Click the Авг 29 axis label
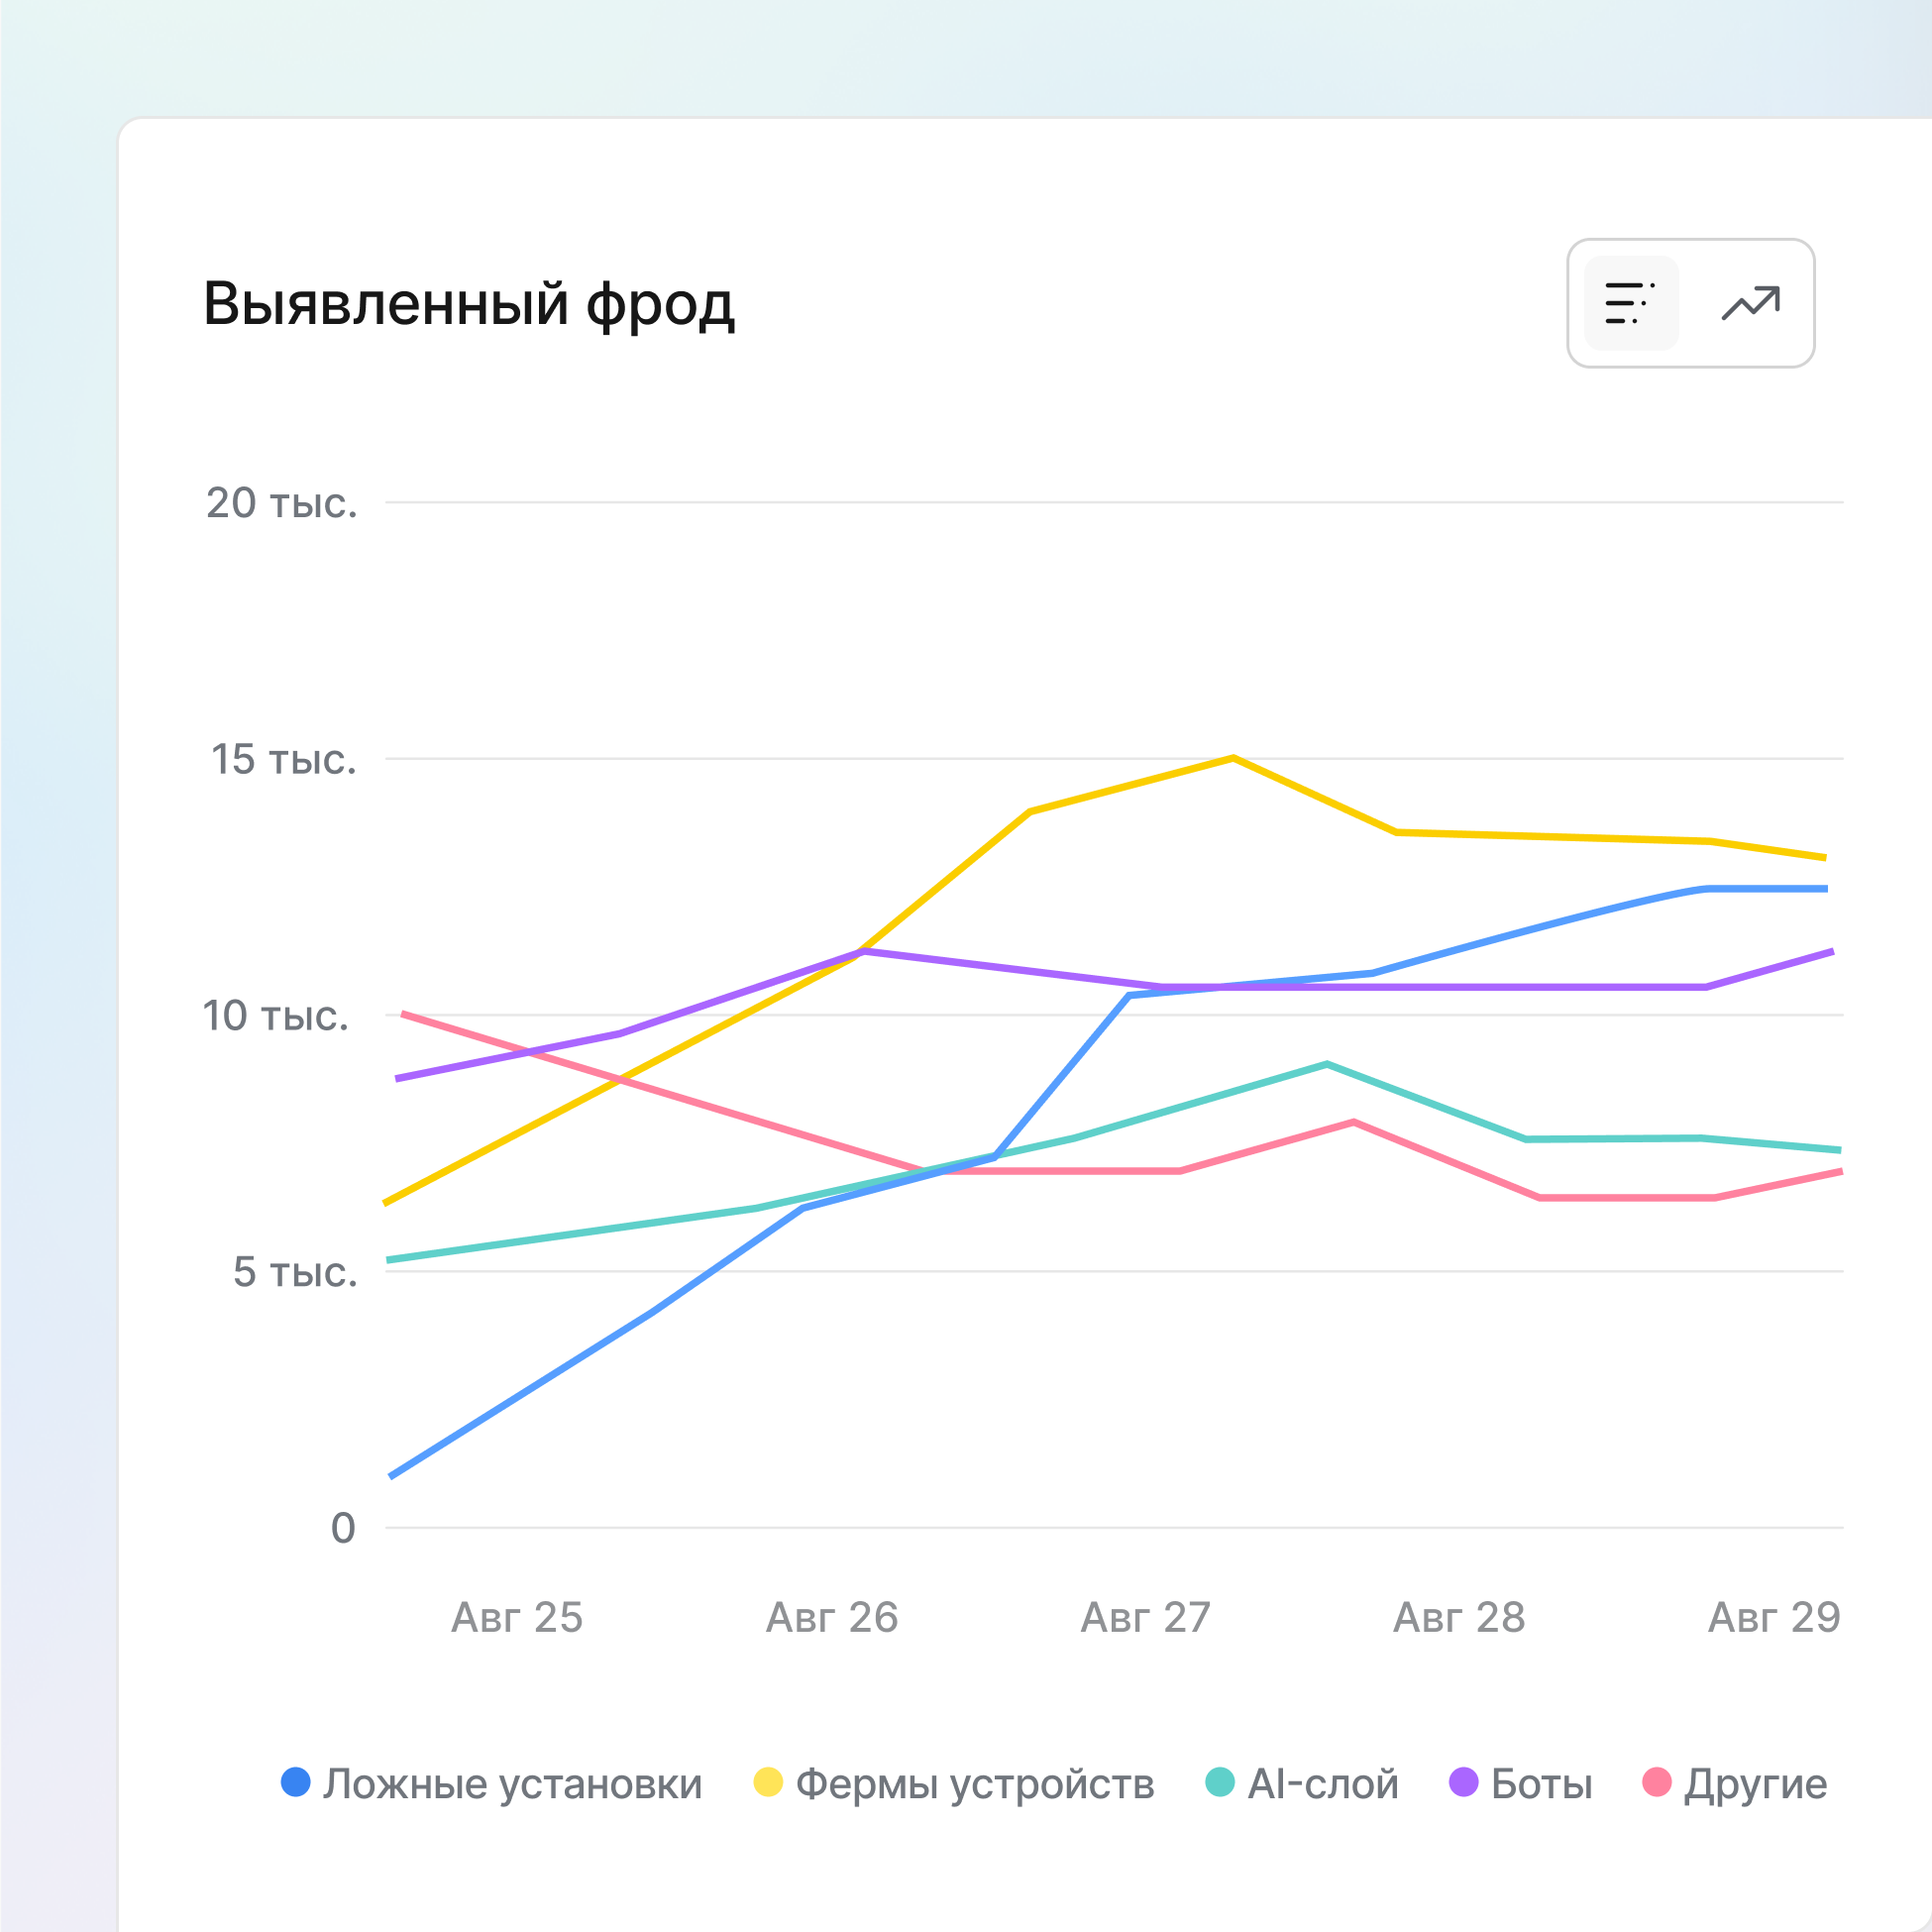The image size is (1932, 1932). 1774,1617
